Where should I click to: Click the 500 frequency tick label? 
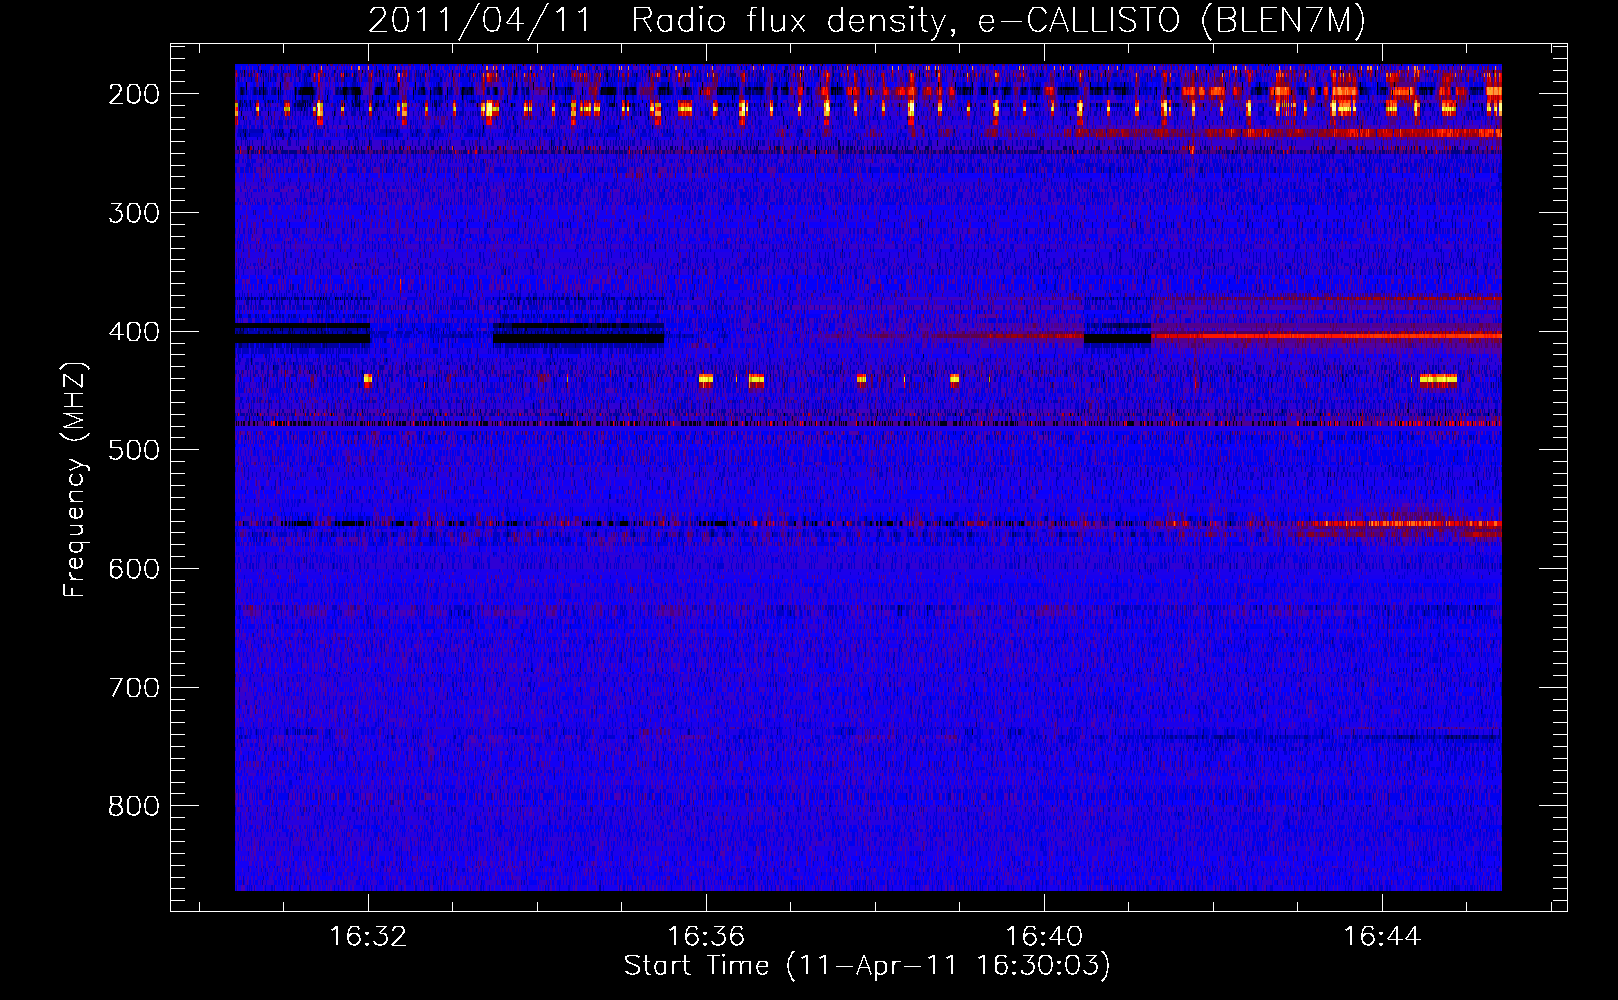(134, 450)
